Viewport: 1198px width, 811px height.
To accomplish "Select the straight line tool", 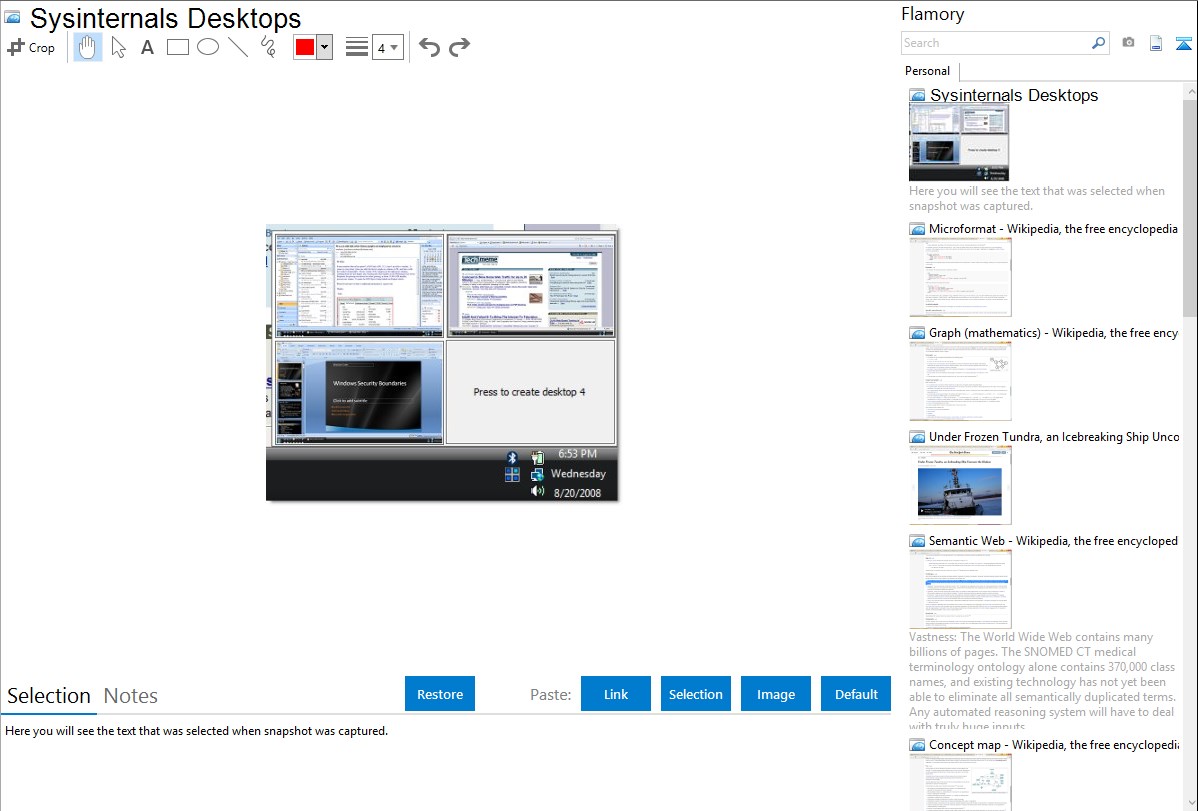I will click(238, 47).
